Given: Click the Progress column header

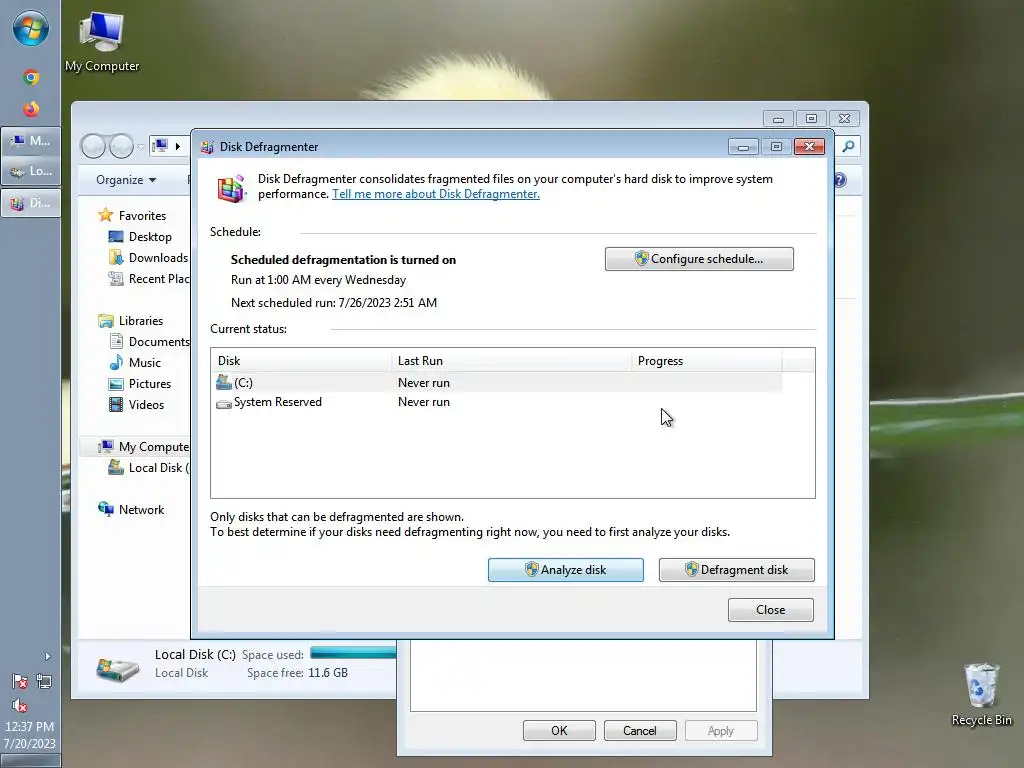Looking at the screenshot, I should pyautogui.click(x=707, y=360).
